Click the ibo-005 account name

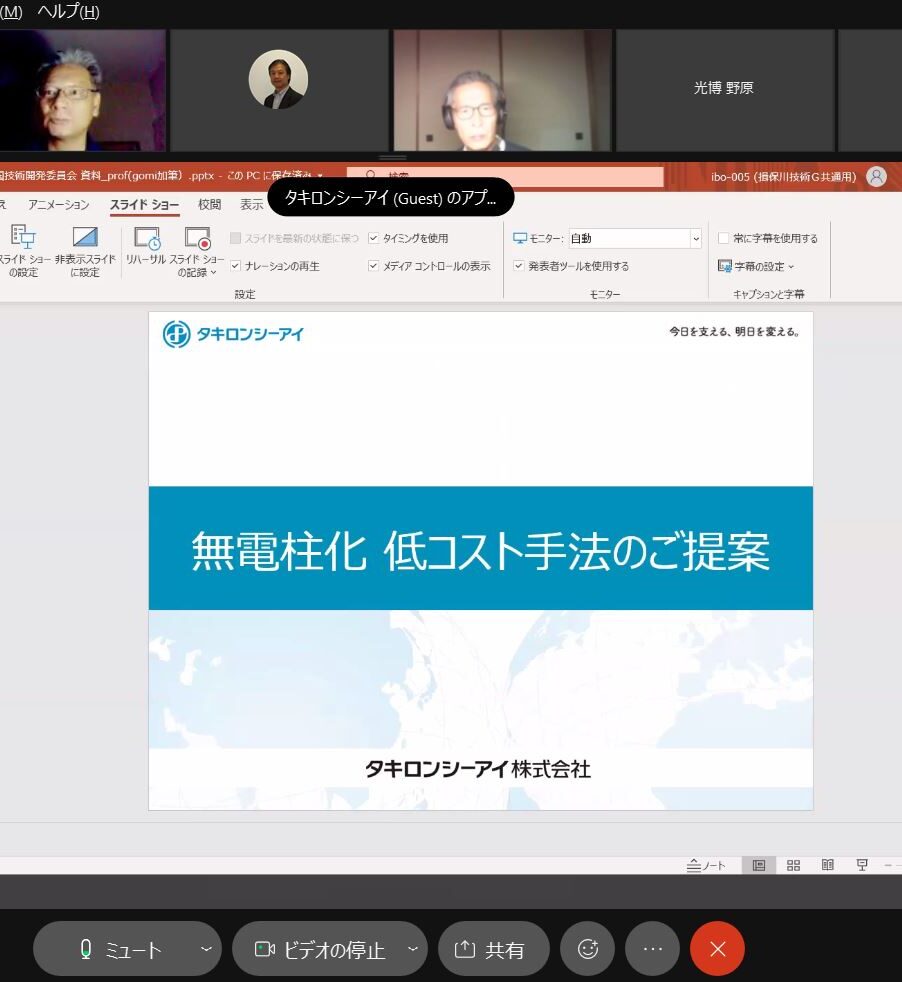[783, 177]
